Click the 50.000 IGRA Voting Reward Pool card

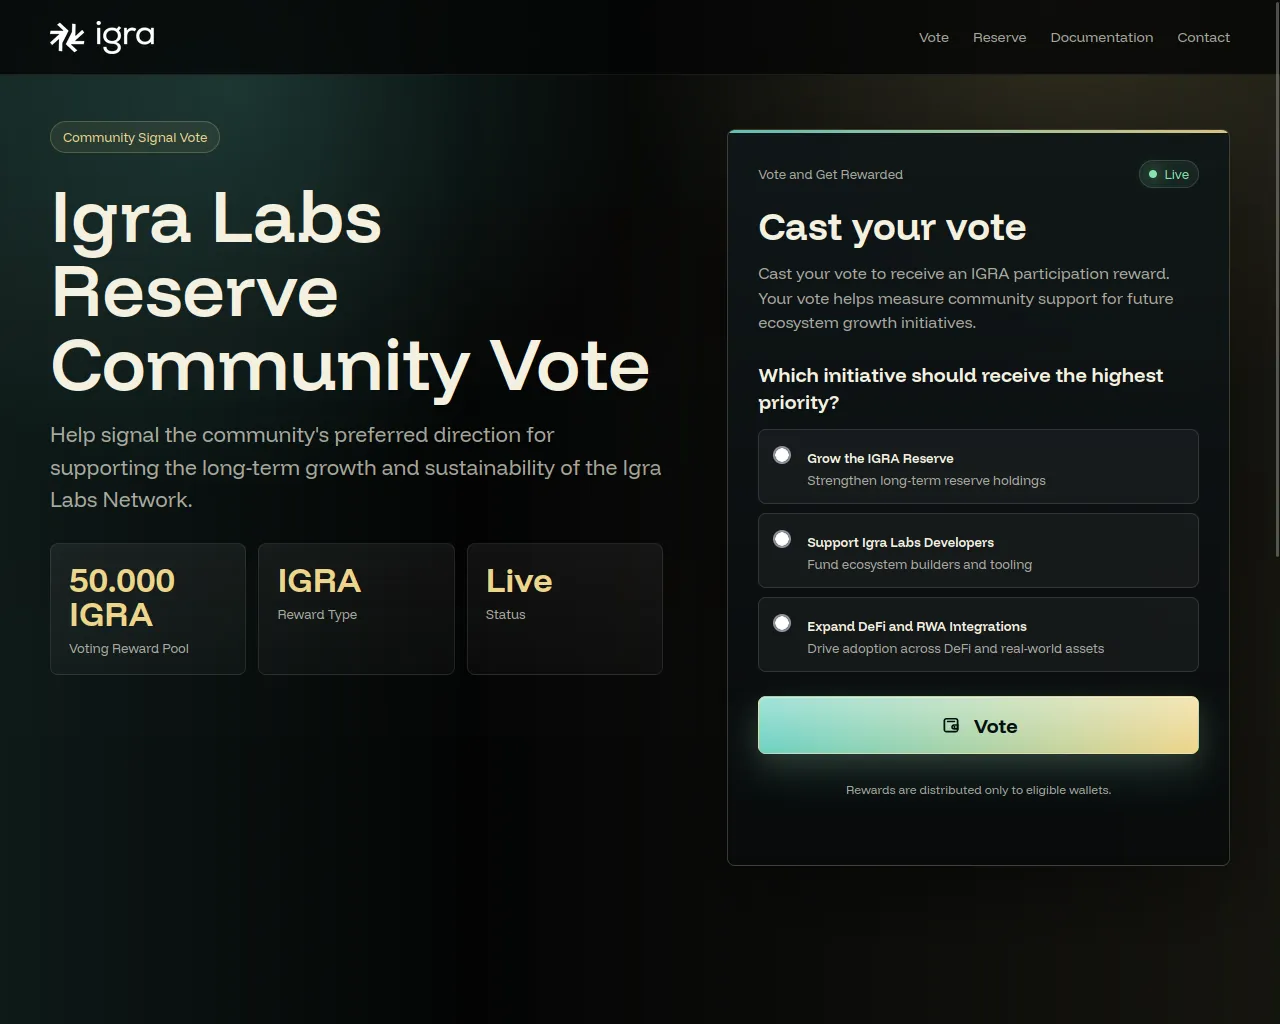148,609
